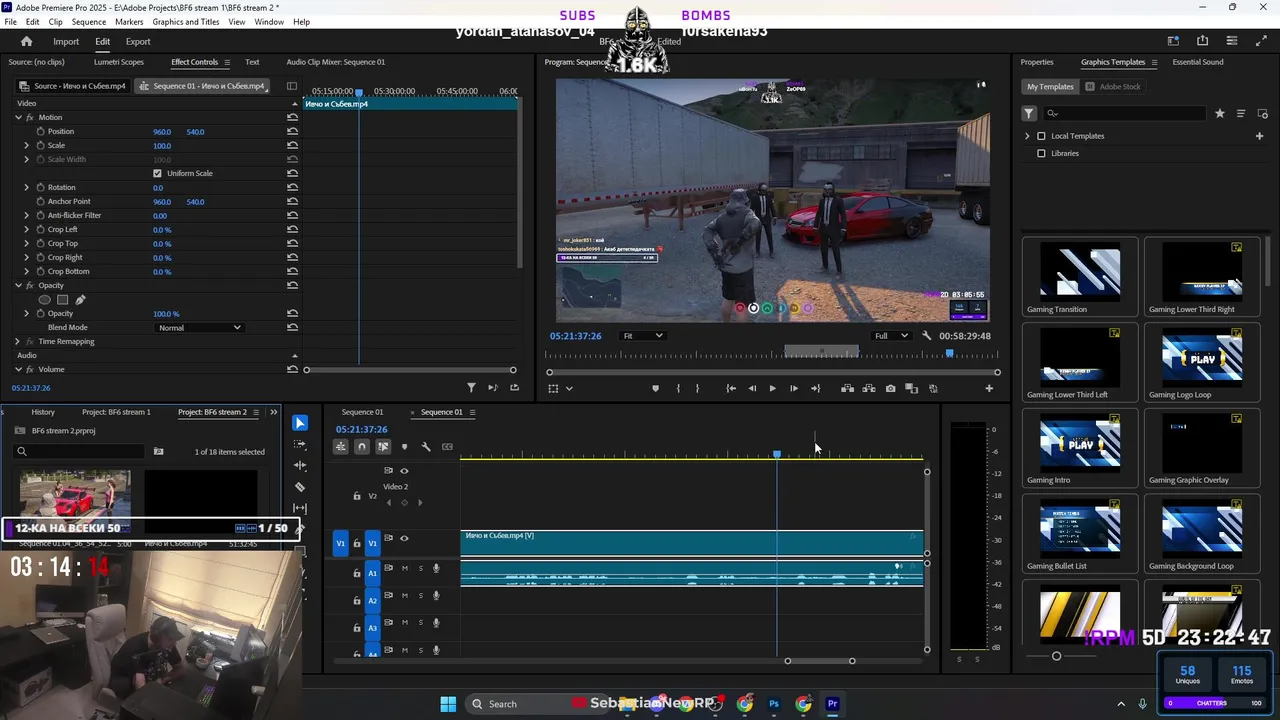Toggle the Local Templates checkbox
The width and height of the screenshot is (1280, 720).
1041,136
